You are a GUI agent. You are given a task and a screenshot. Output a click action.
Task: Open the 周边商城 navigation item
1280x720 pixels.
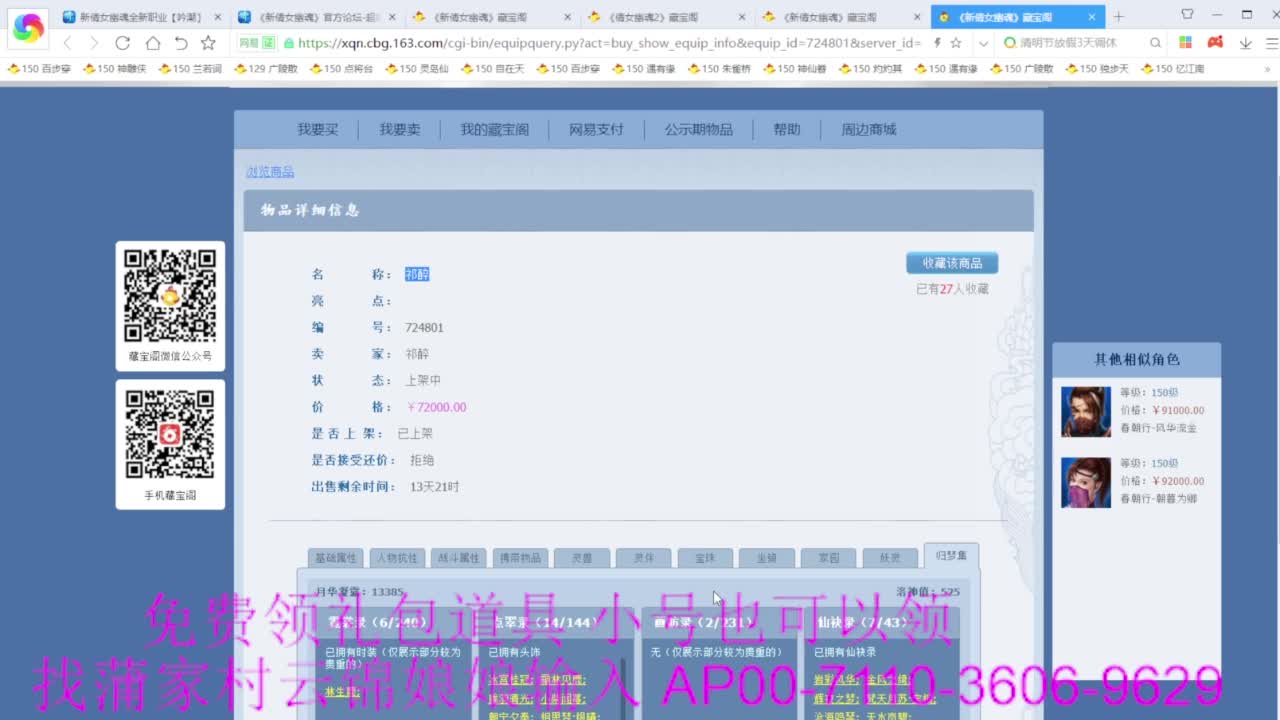(868, 130)
